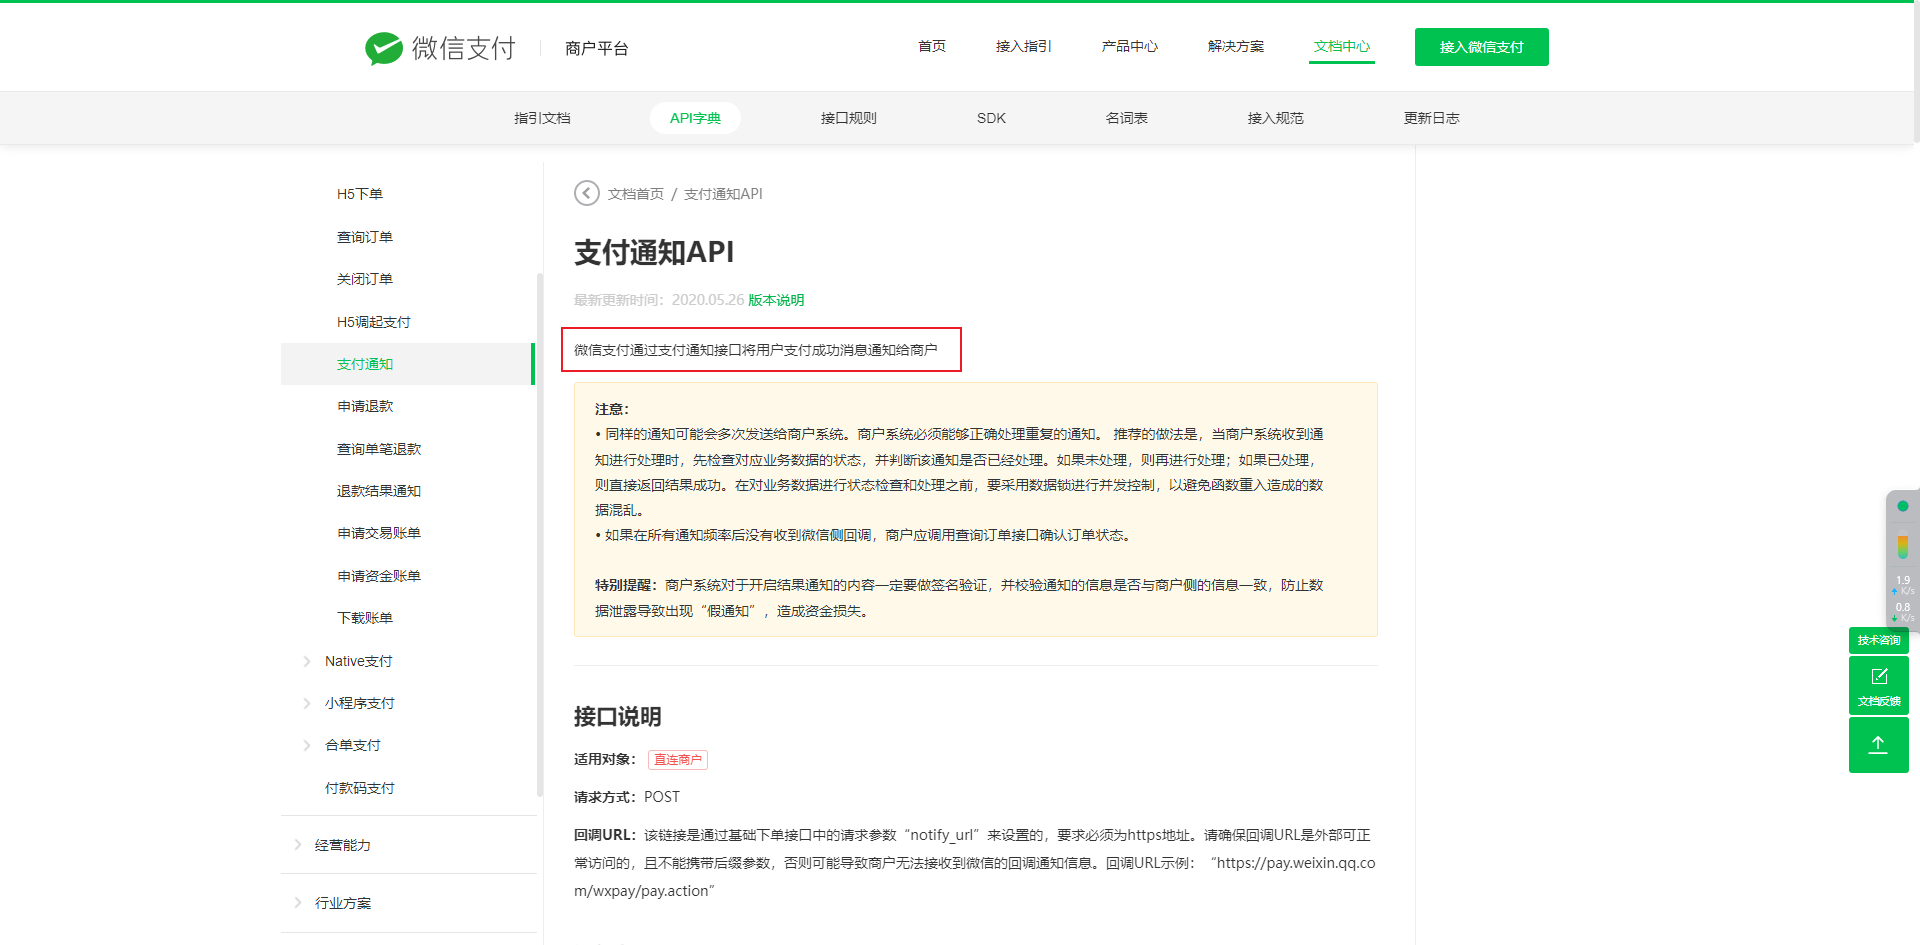Screen dimensions: 1920x945
Task: Click the WeChat Pay logo
Action: [440, 48]
